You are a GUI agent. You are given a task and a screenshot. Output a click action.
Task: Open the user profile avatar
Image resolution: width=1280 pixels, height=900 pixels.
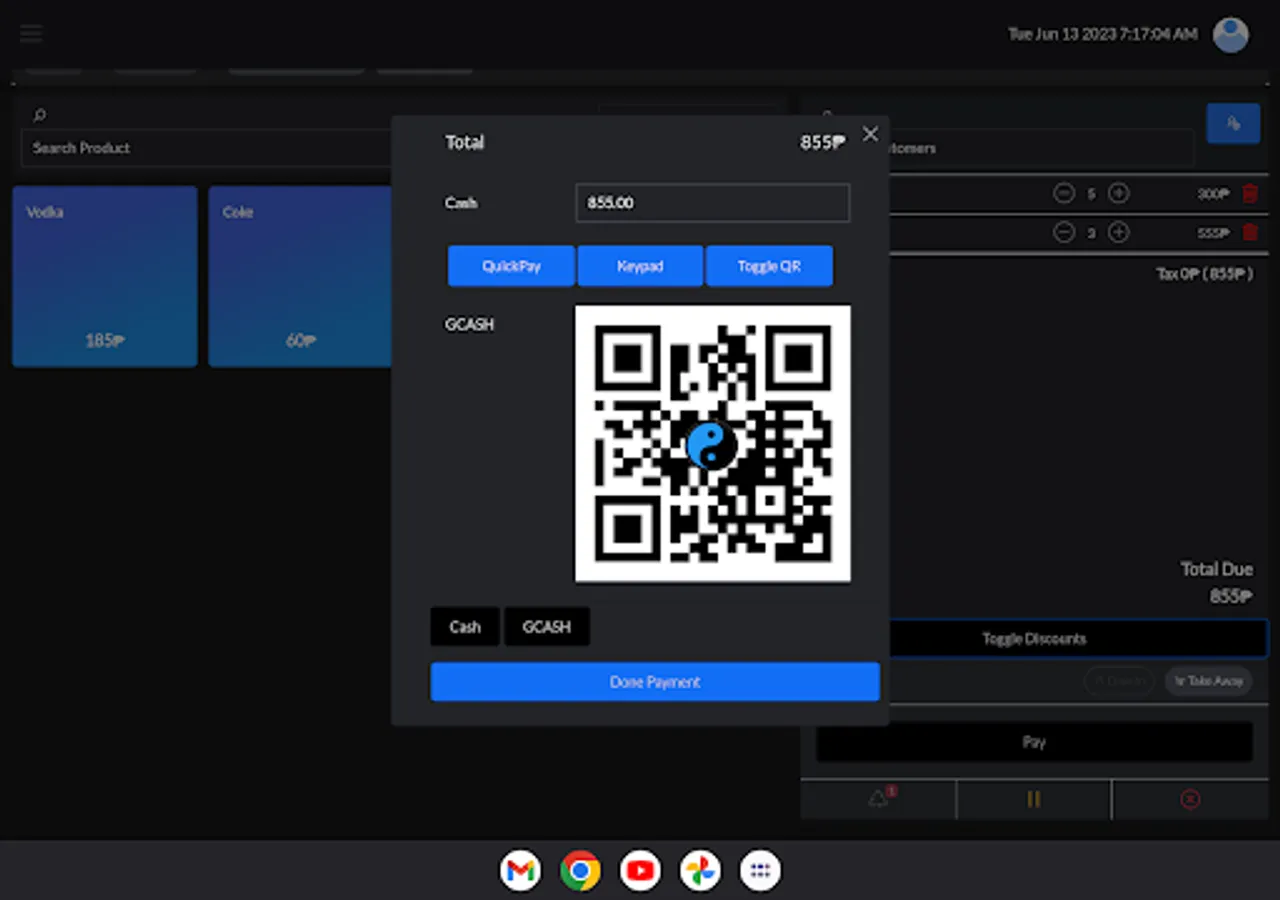point(1230,34)
